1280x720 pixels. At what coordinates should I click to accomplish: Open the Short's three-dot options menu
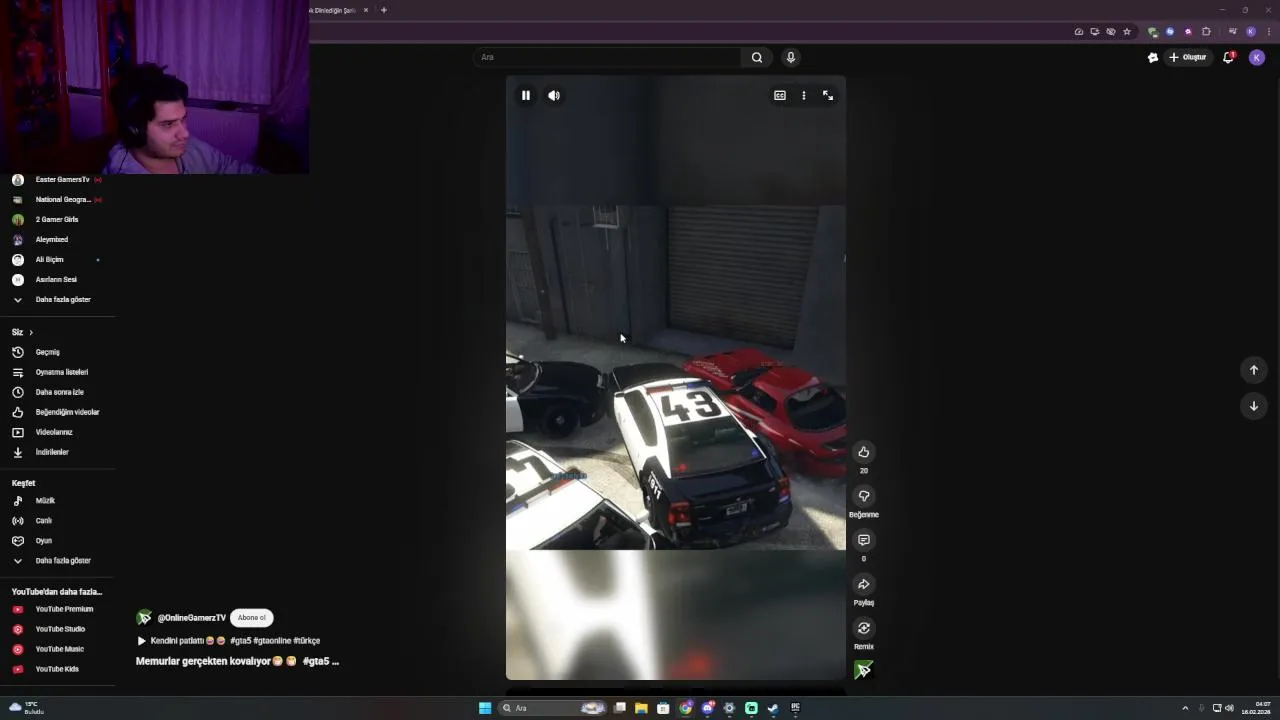coord(804,95)
